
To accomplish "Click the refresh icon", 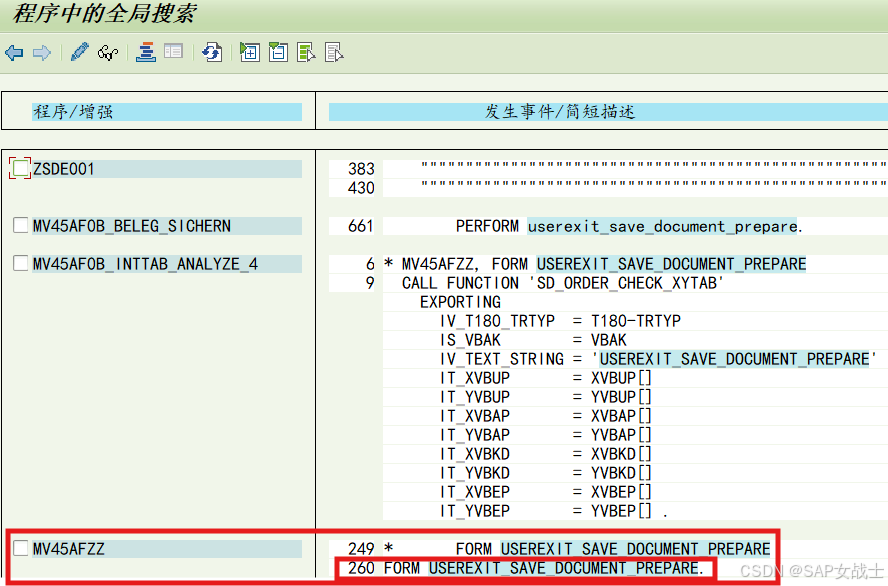I will 211,52.
